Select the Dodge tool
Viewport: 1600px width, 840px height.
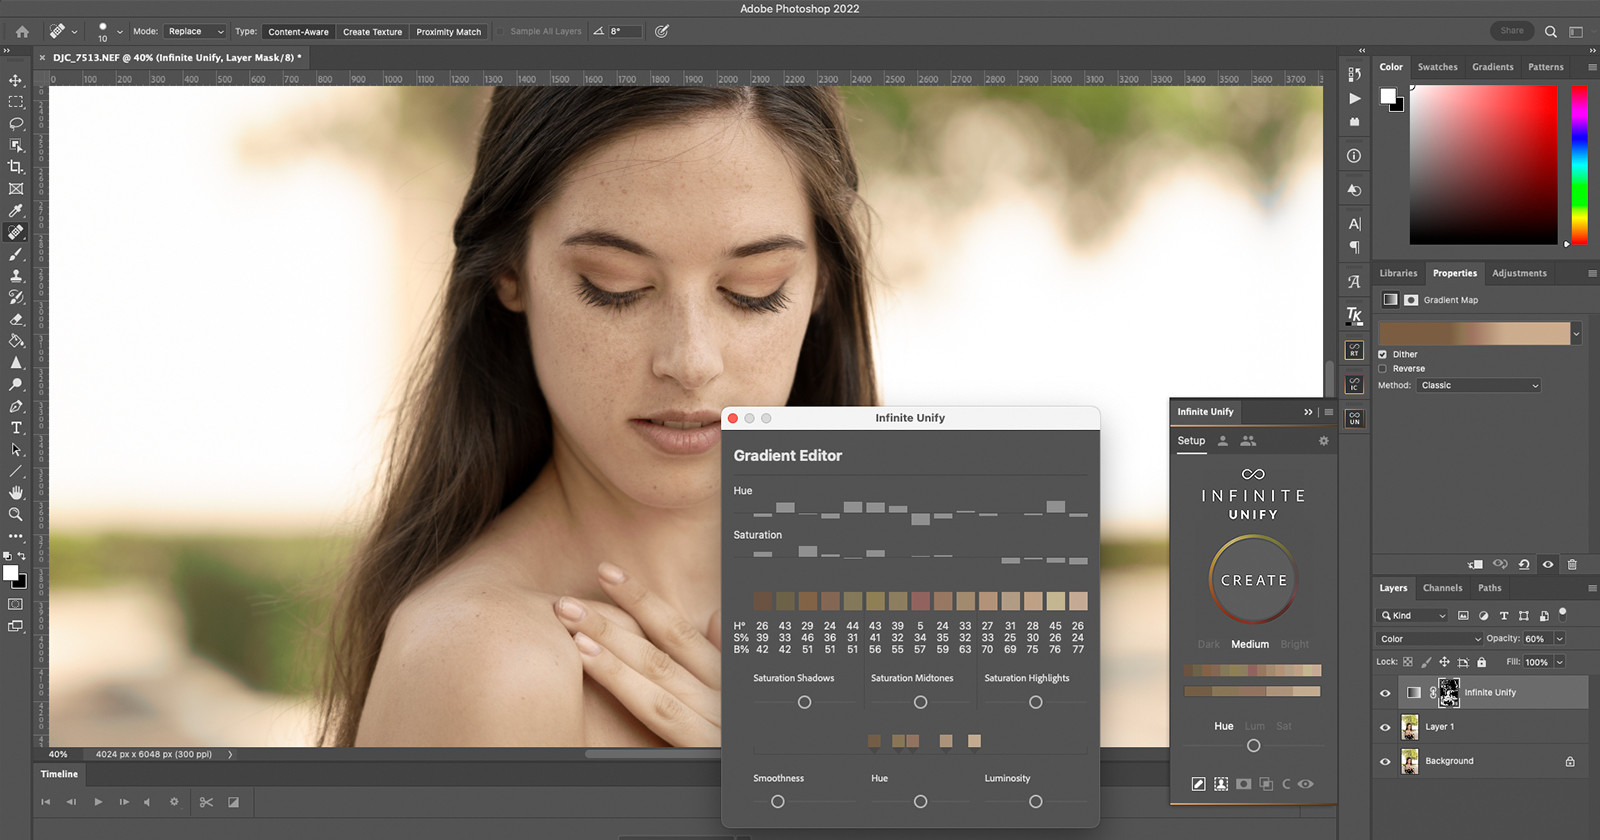(16, 384)
